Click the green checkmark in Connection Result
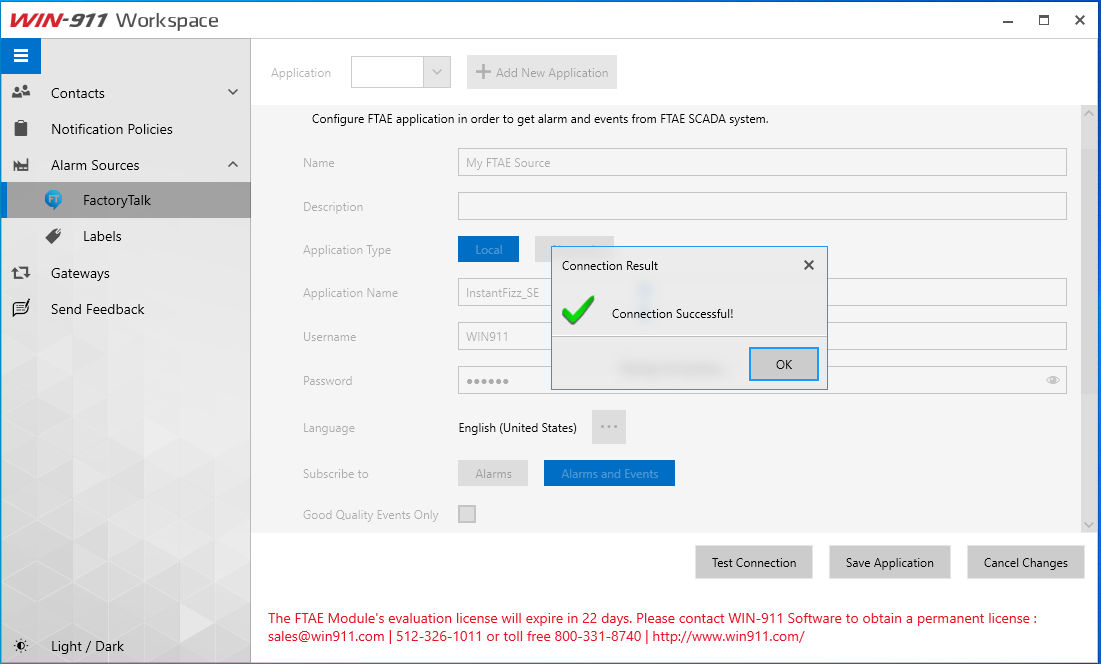The width and height of the screenshot is (1101, 664). 578,310
